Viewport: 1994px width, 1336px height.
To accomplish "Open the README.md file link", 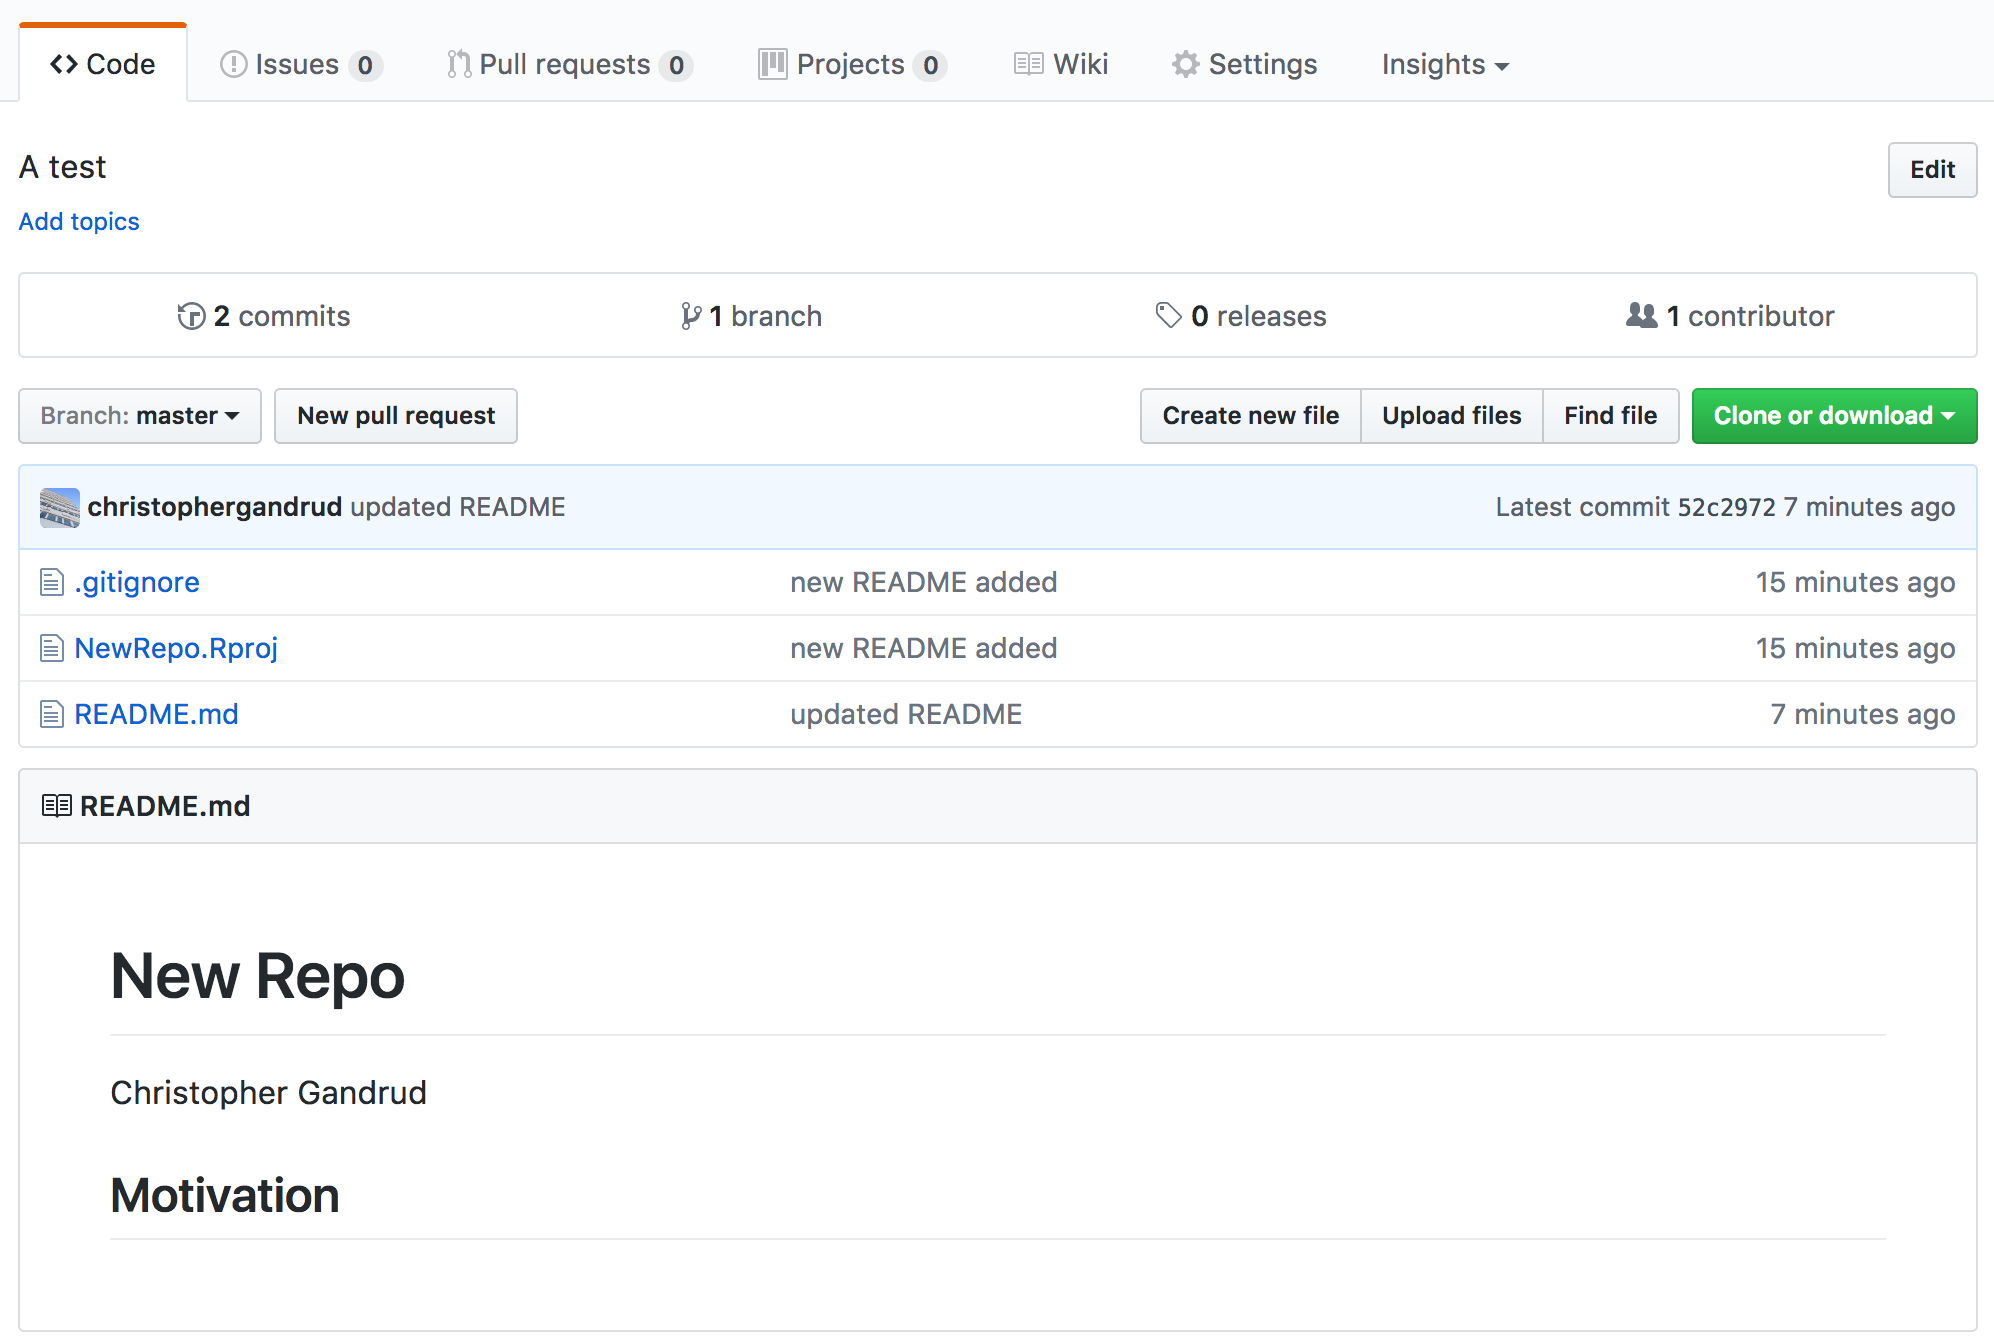I will (156, 714).
